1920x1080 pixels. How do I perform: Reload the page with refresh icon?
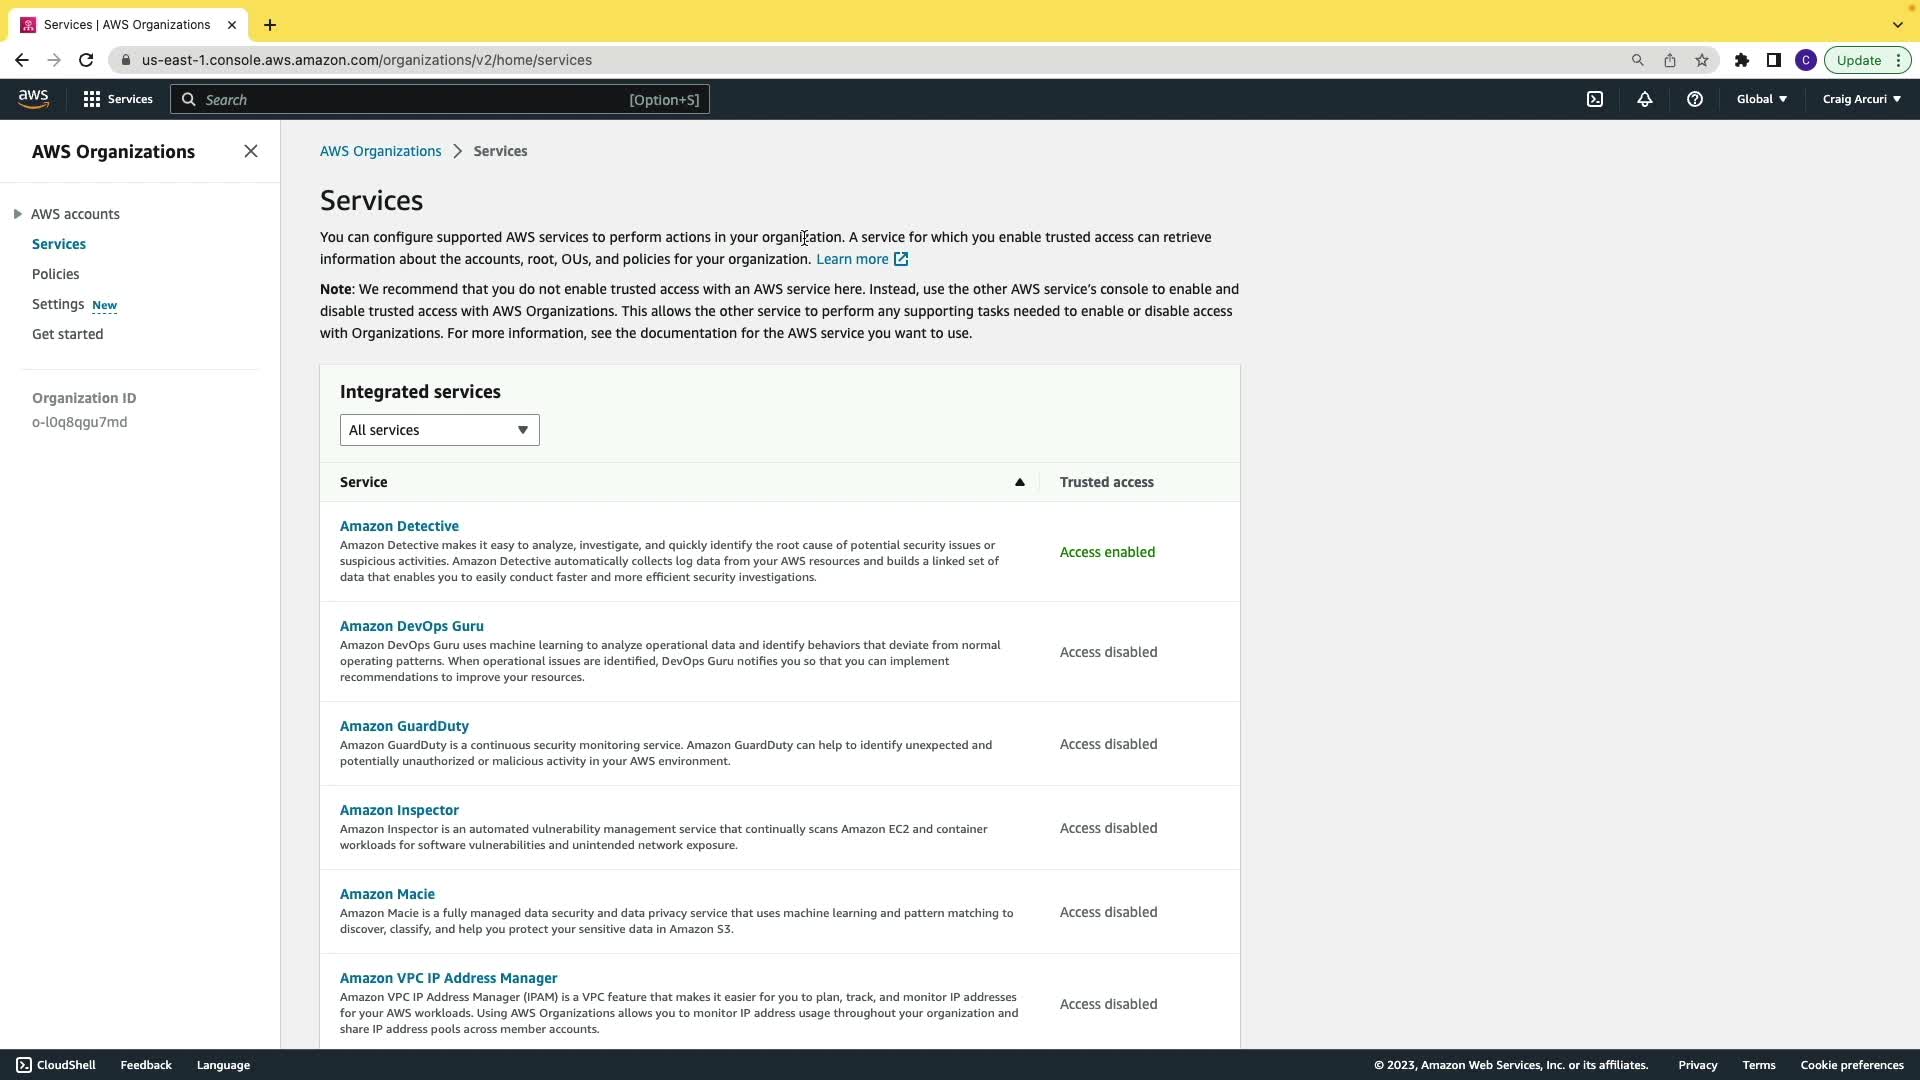click(86, 60)
